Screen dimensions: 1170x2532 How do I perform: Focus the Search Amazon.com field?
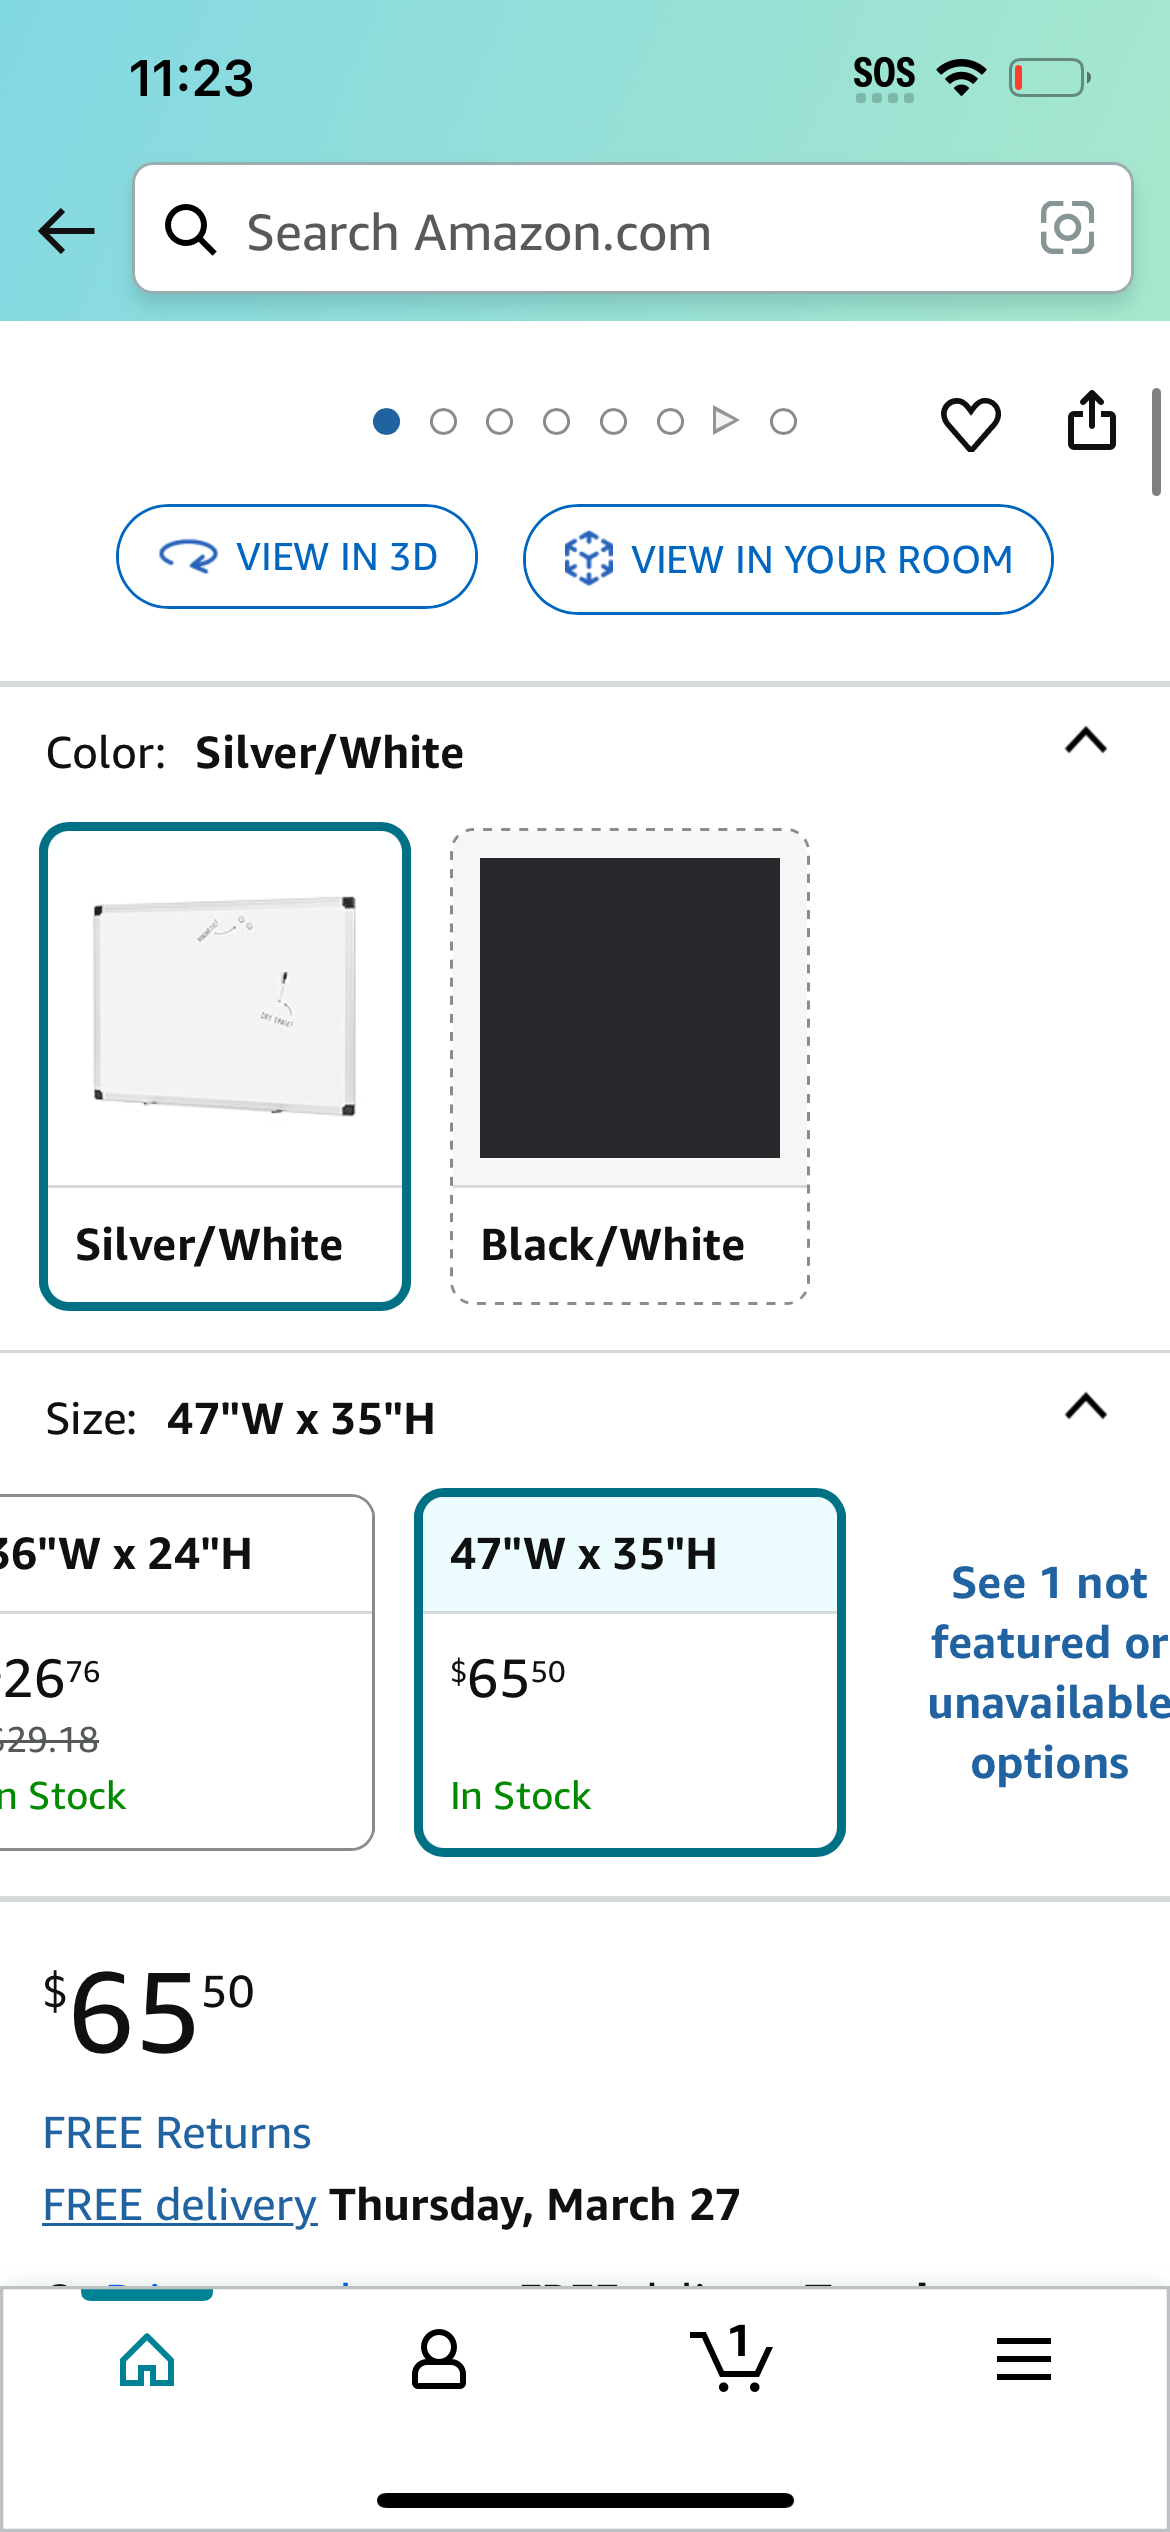[633, 228]
